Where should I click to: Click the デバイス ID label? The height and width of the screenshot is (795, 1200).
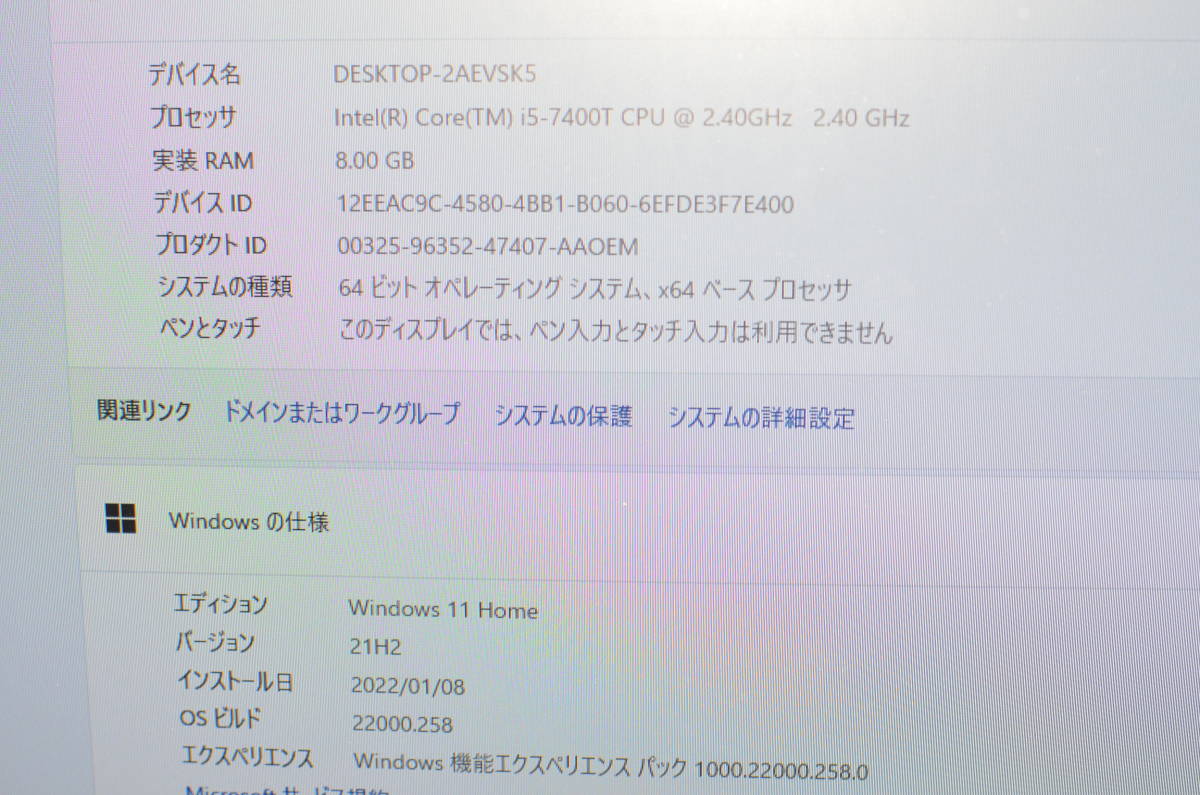204,203
